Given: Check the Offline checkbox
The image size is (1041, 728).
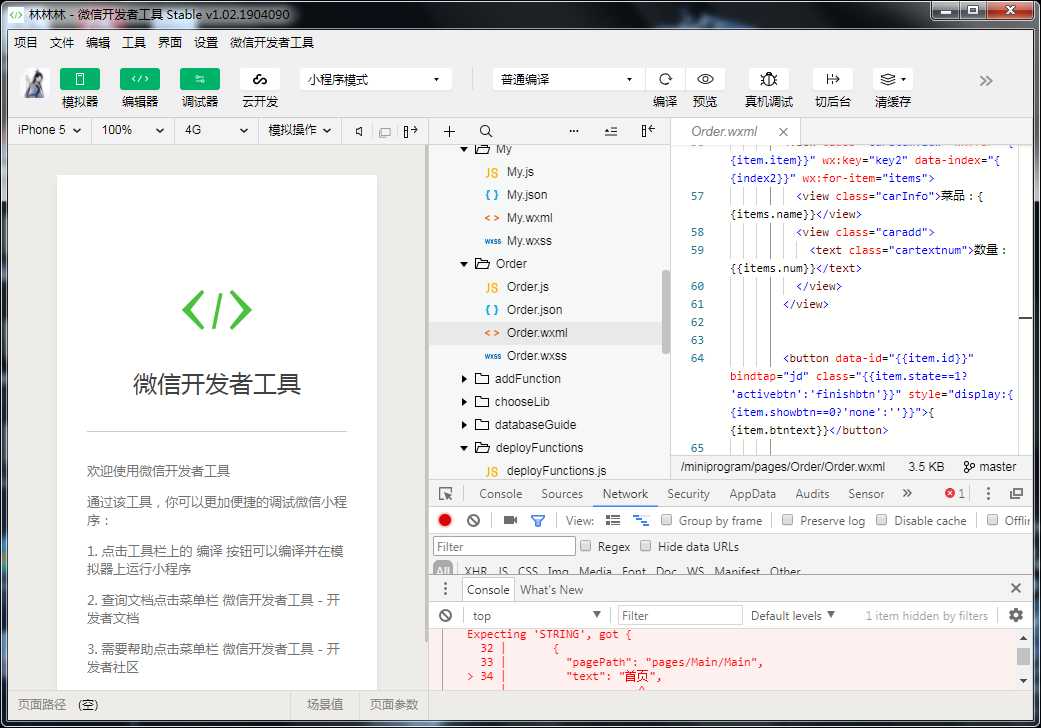Looking at the screenshot, I should 992,520.
